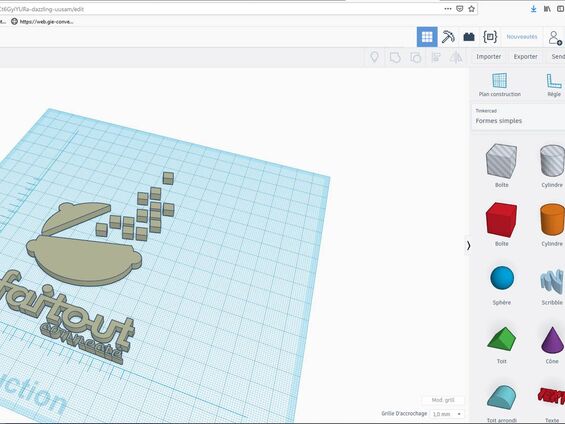This screenshot has width=565, height=424.
Task: Click the Exporter button
Action: point(525,57)
